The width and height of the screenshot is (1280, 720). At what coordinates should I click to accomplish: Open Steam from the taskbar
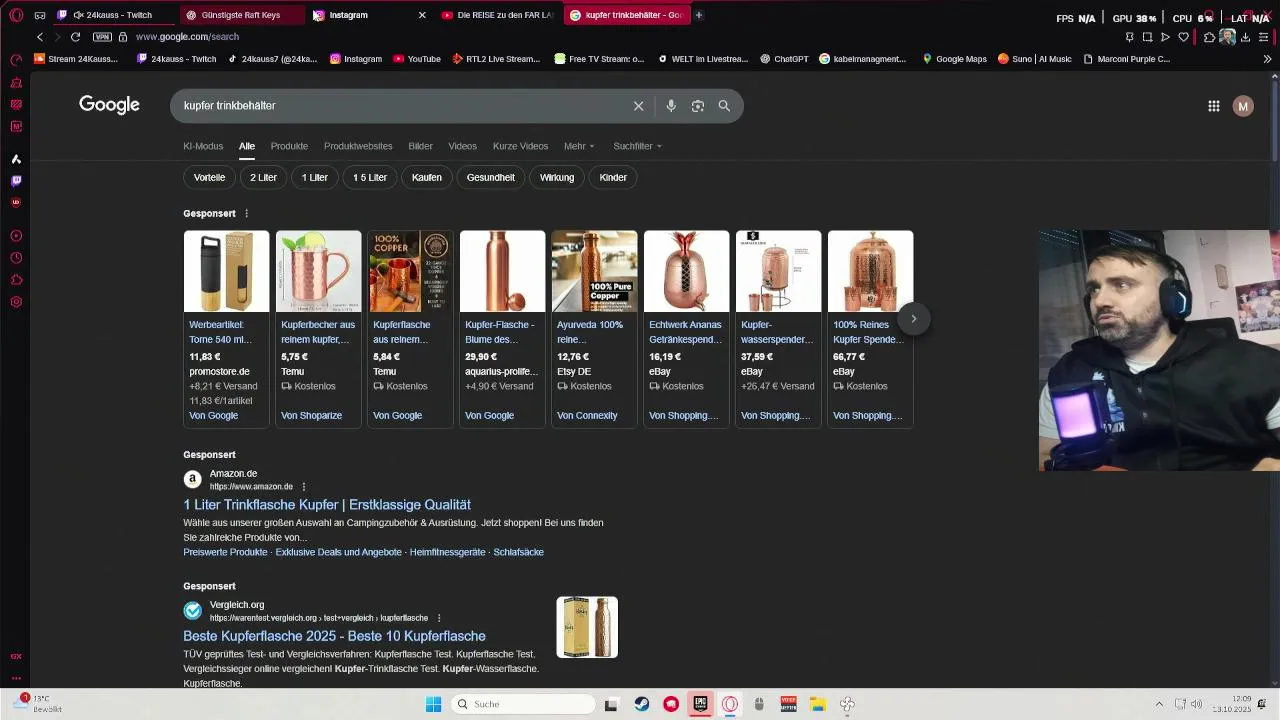tap(641, 704)
